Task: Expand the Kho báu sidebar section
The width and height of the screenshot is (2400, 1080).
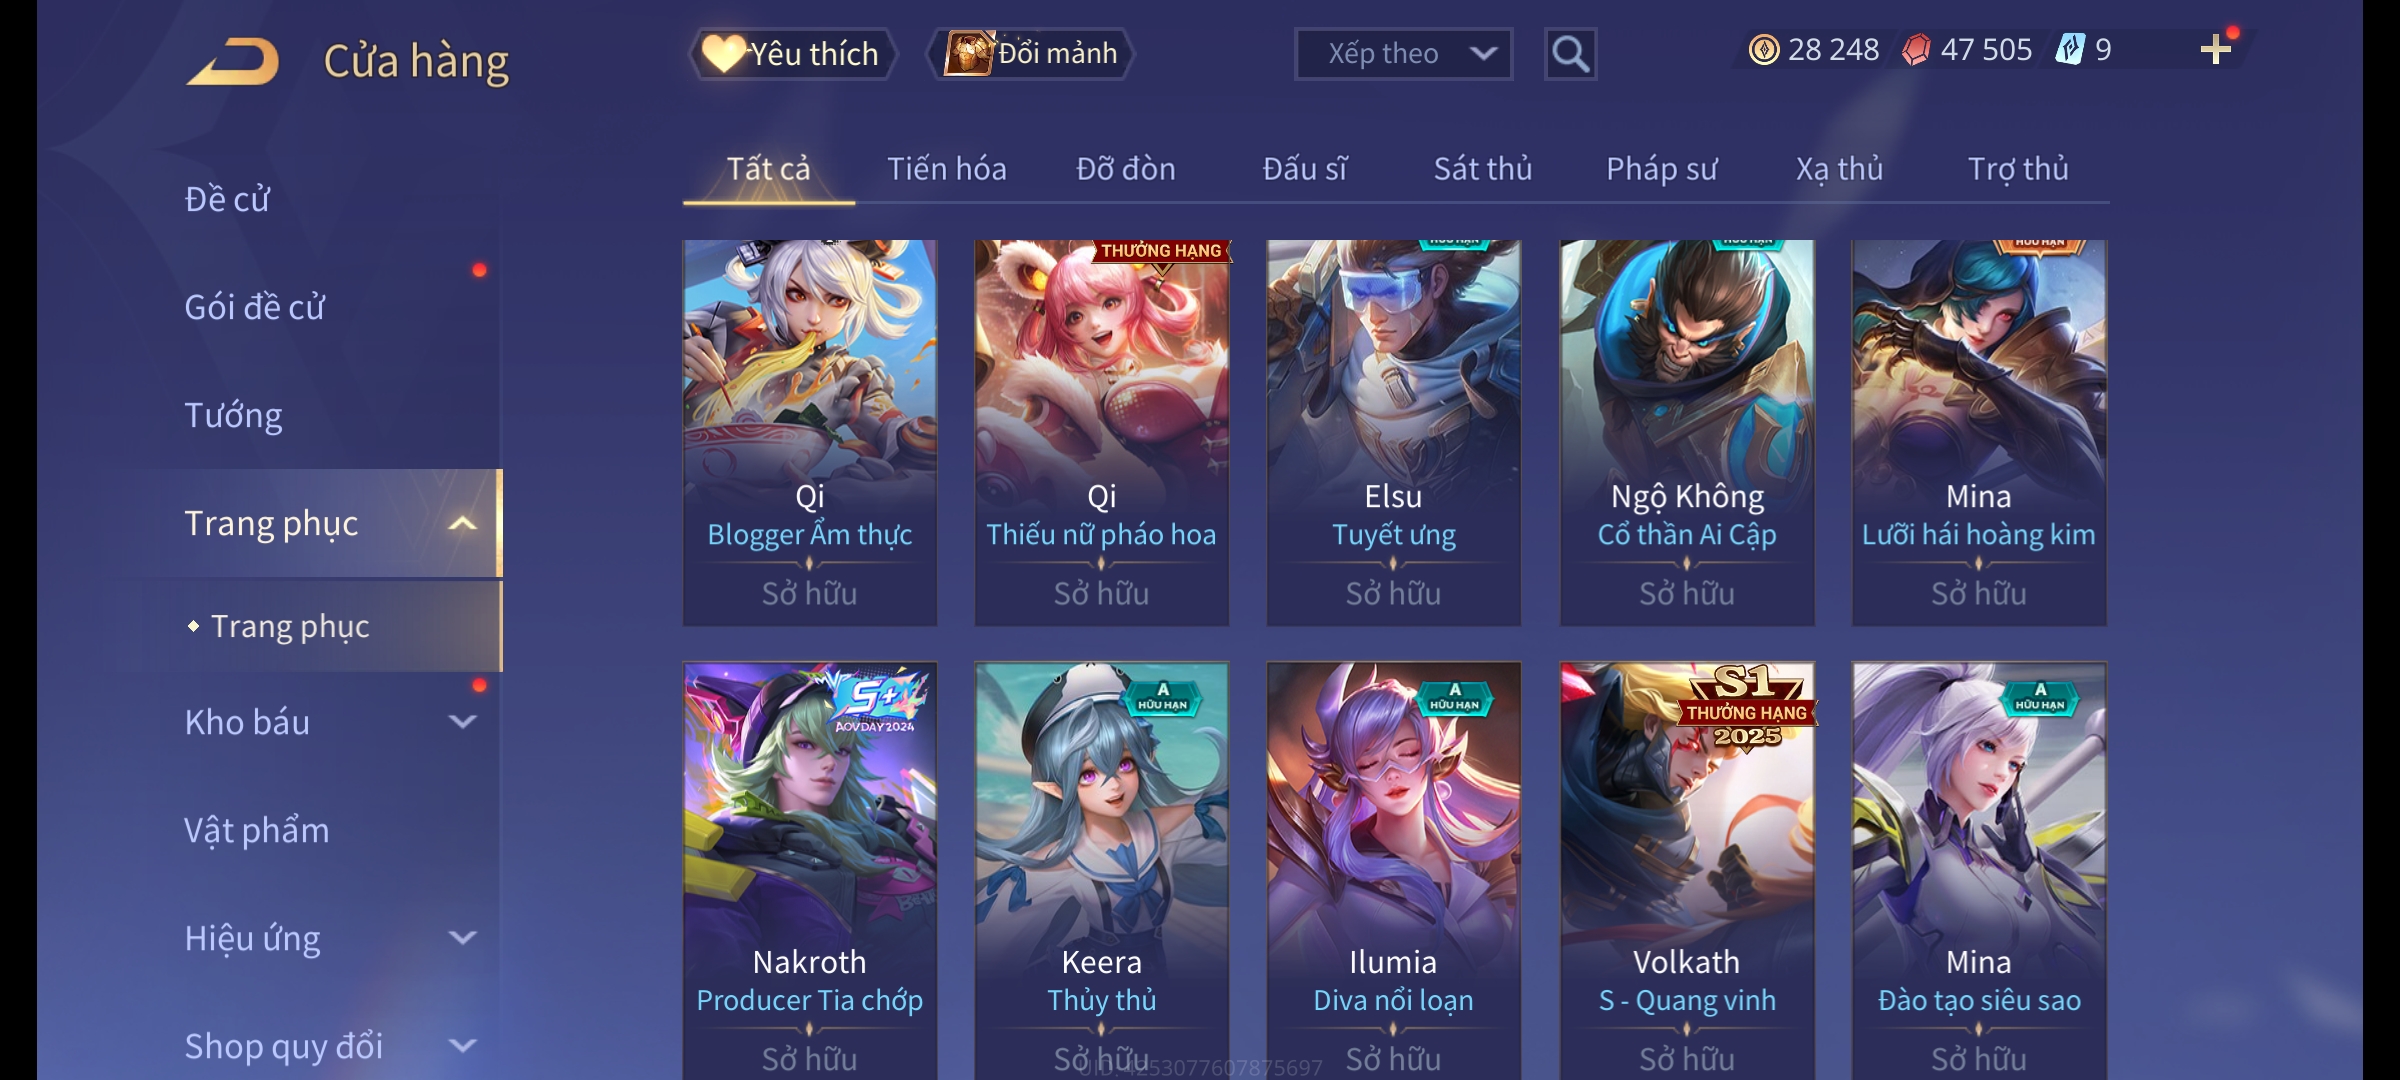Action: (x=462, y=722)
